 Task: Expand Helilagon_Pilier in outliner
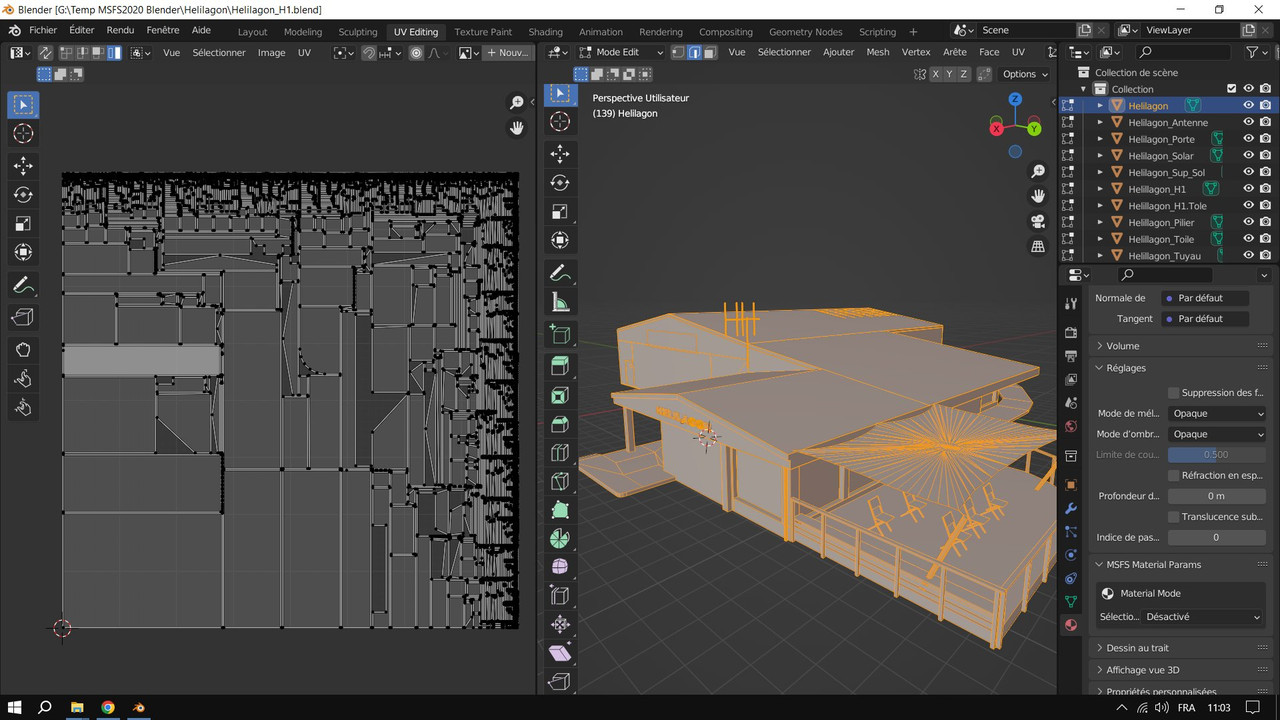coord(1101,222)
